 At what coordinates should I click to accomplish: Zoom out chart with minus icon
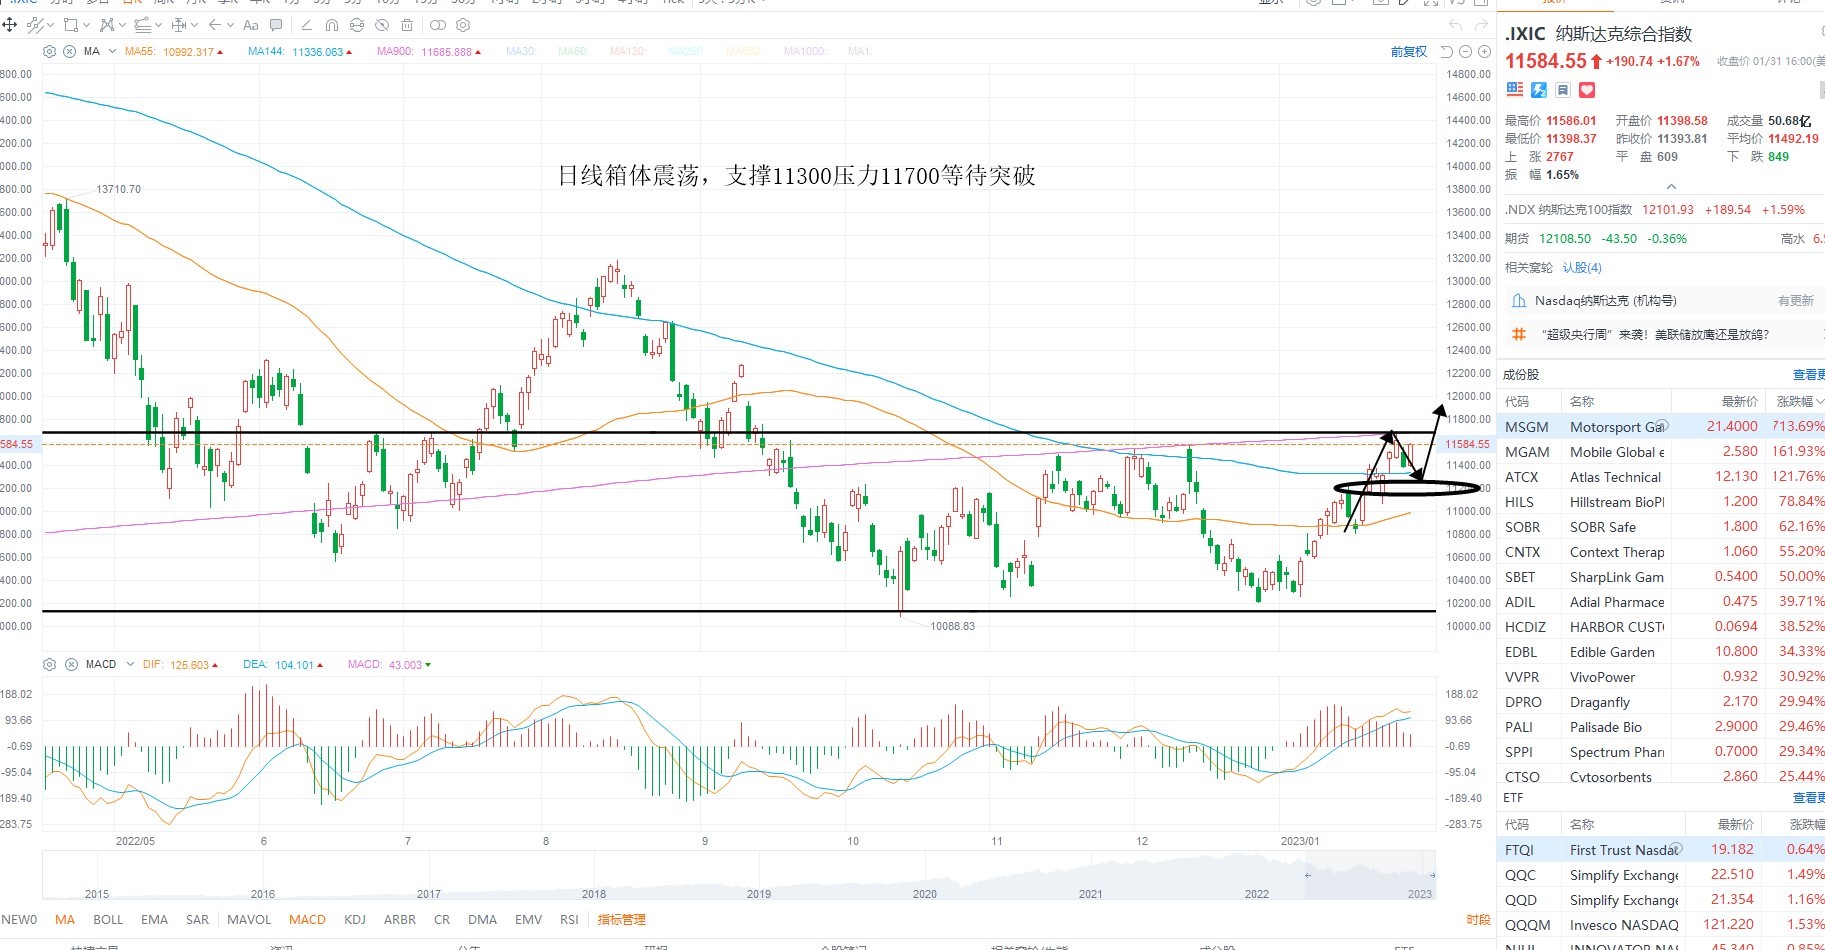1466,51
